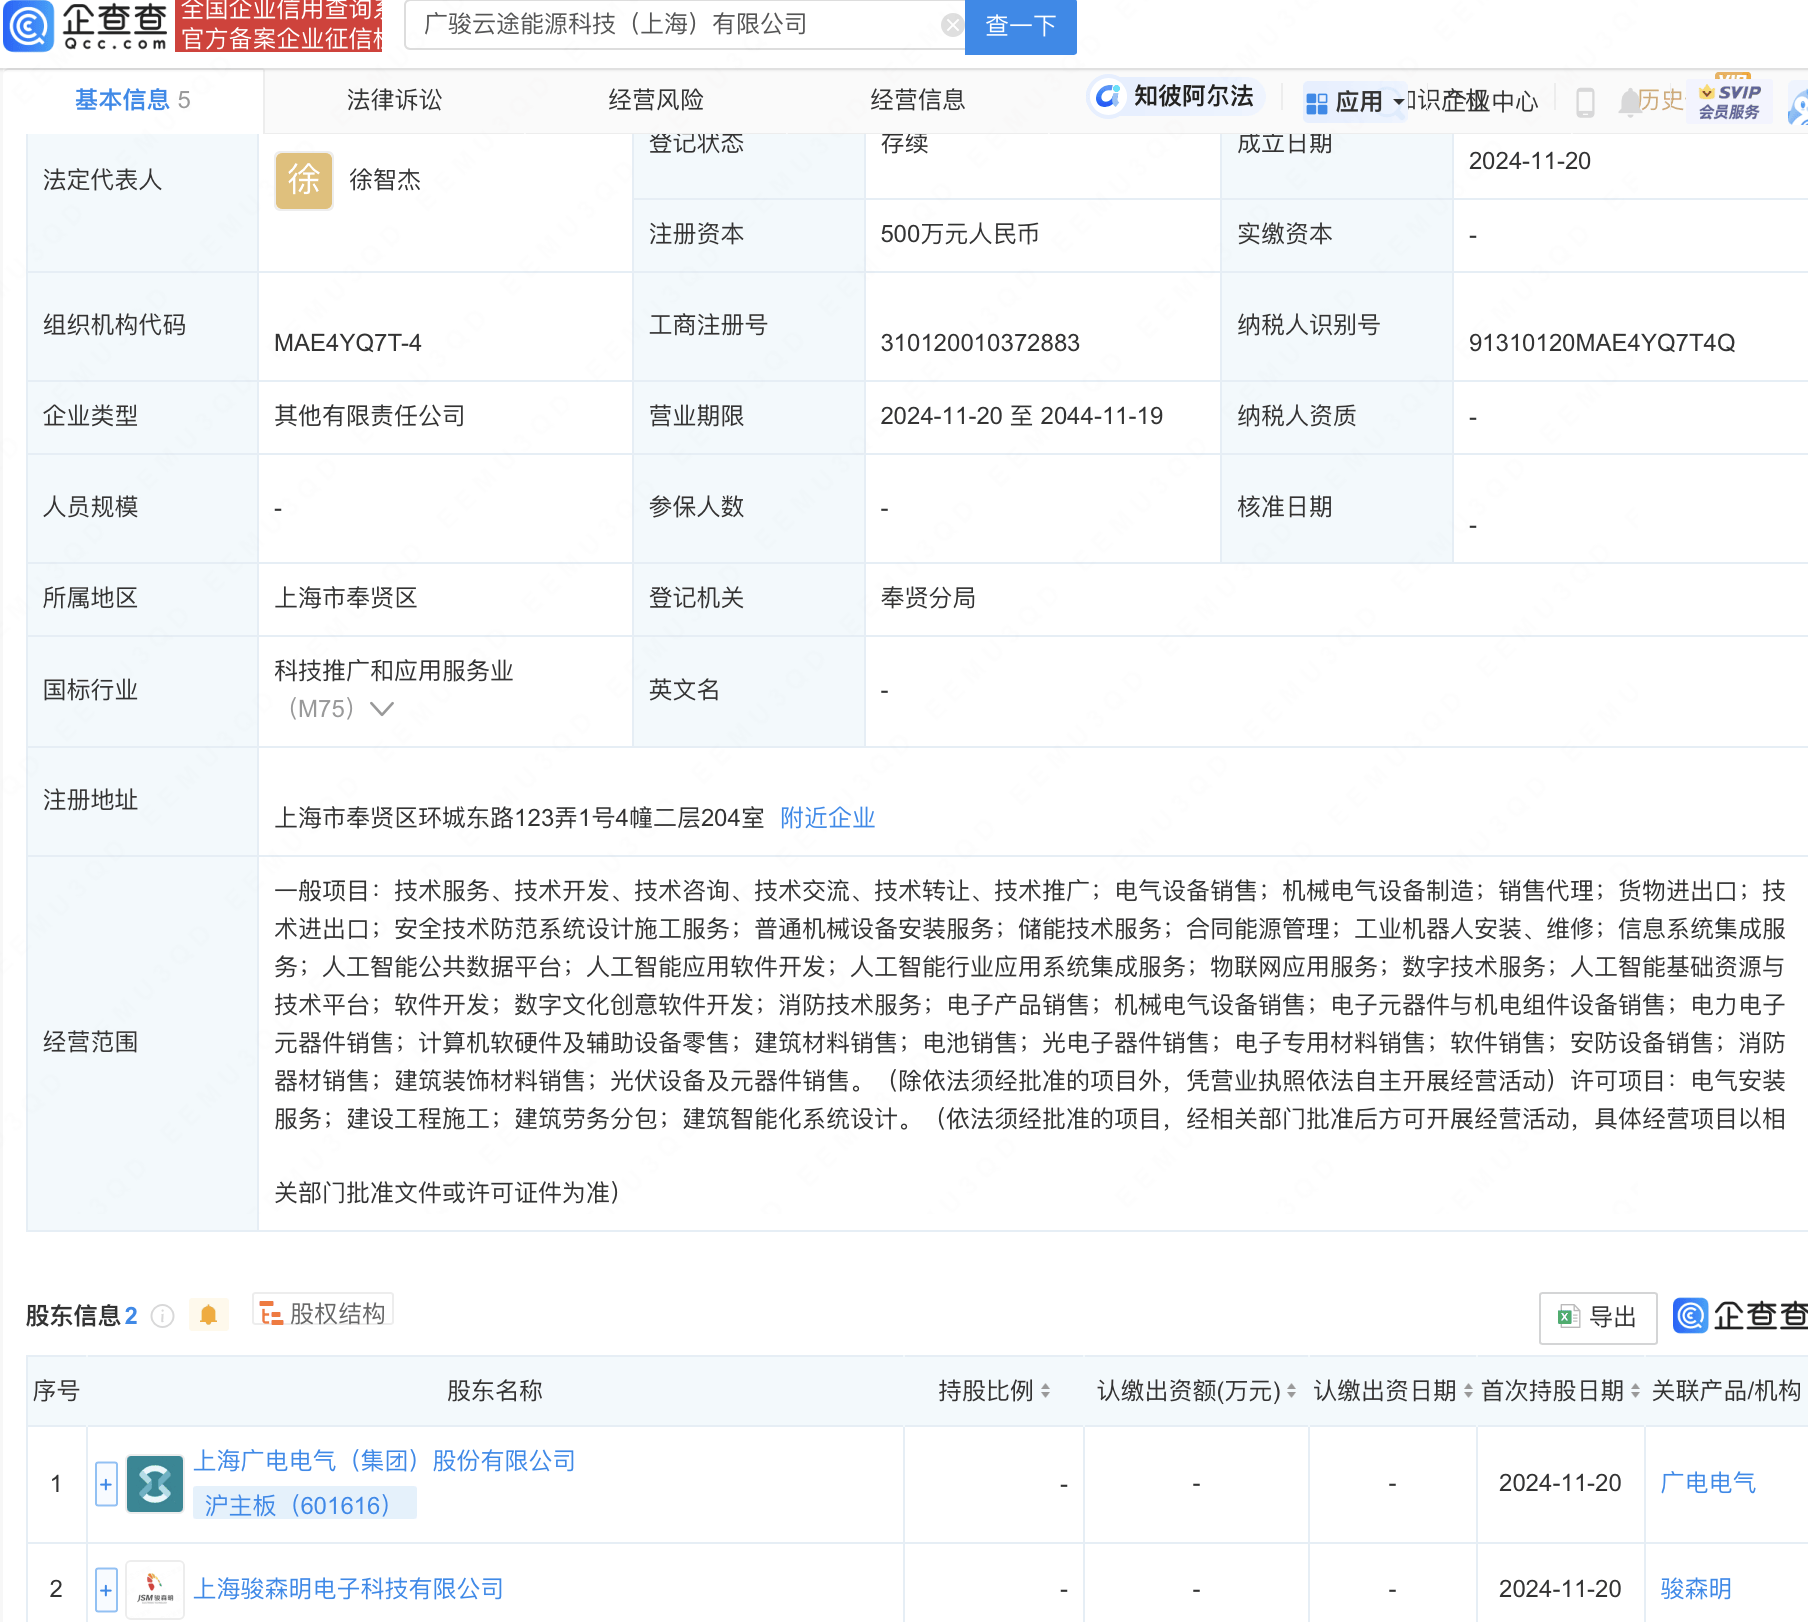1808x1622 pixels.
Task: Open 股权结构 equity structure chart
Action: (x=322, y=1314)
